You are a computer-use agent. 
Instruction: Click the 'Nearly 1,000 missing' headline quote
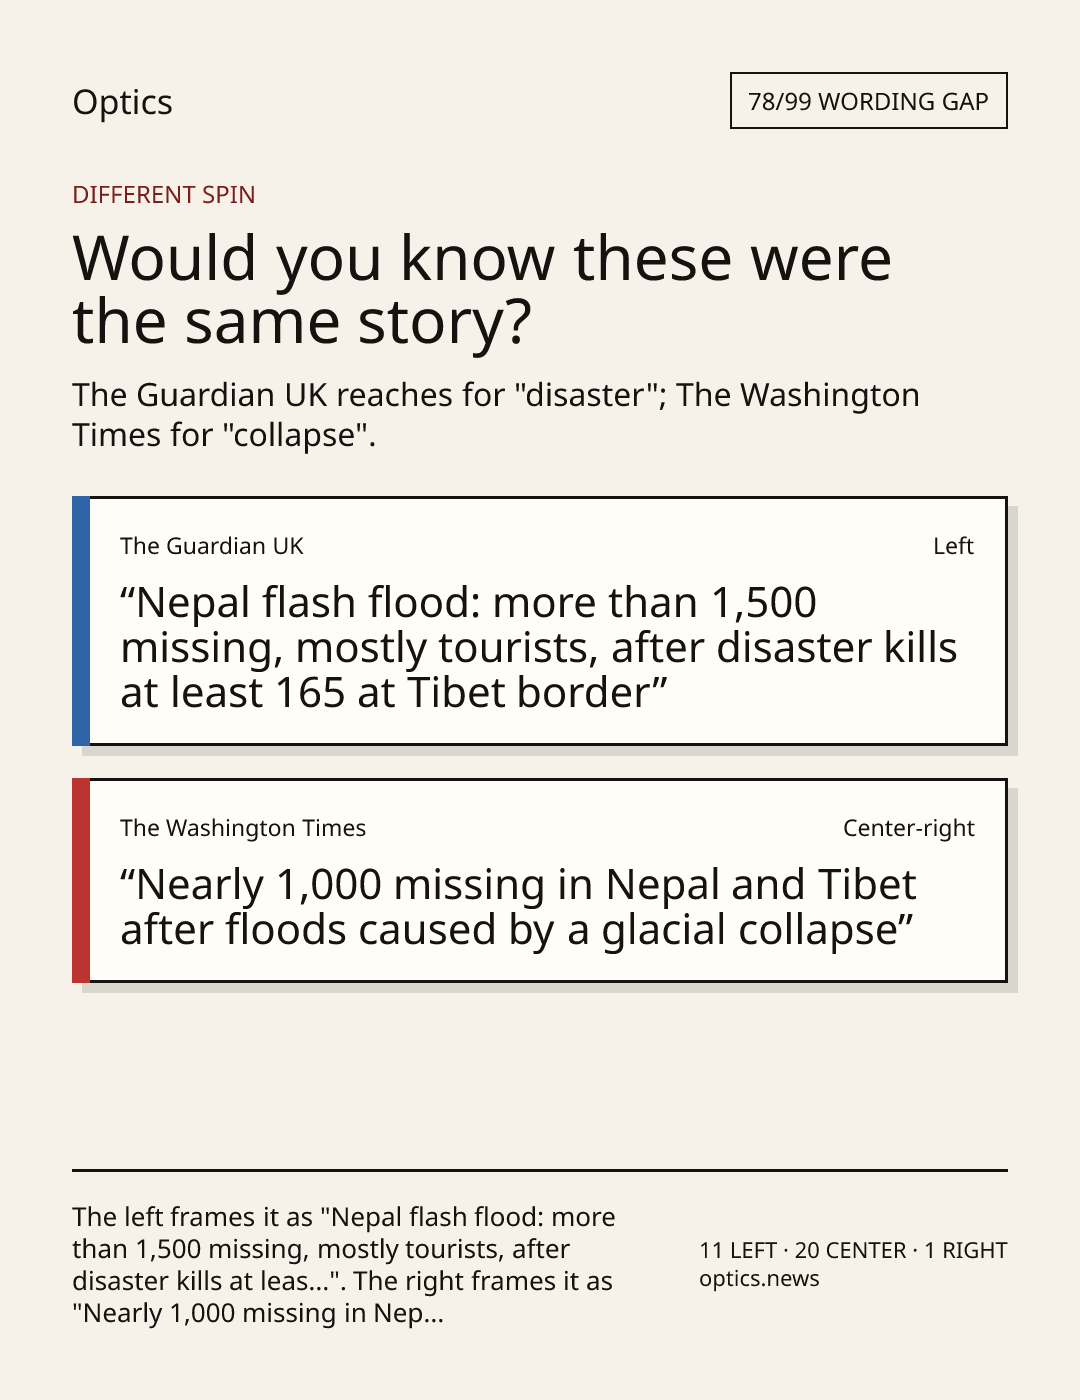click(x=518, y=906)
